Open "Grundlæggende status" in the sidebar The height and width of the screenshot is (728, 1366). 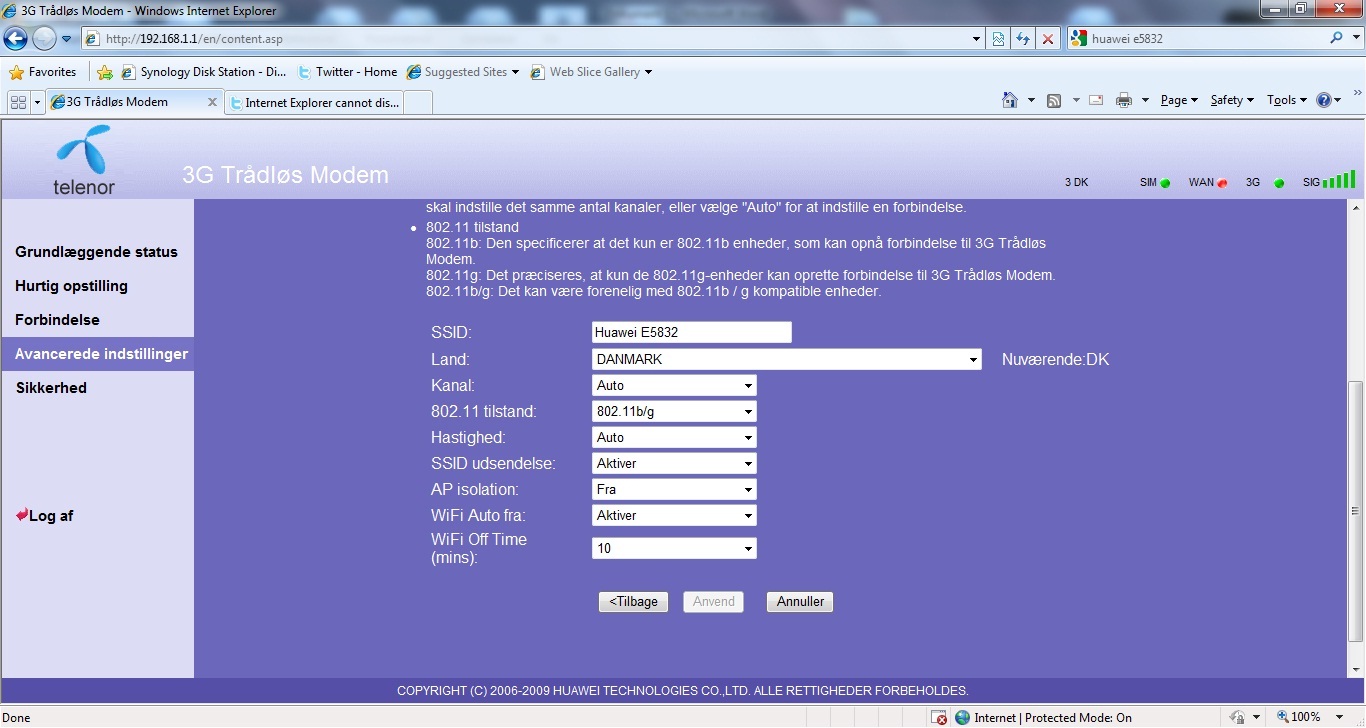pyautogui.click(x=96, y=252)
